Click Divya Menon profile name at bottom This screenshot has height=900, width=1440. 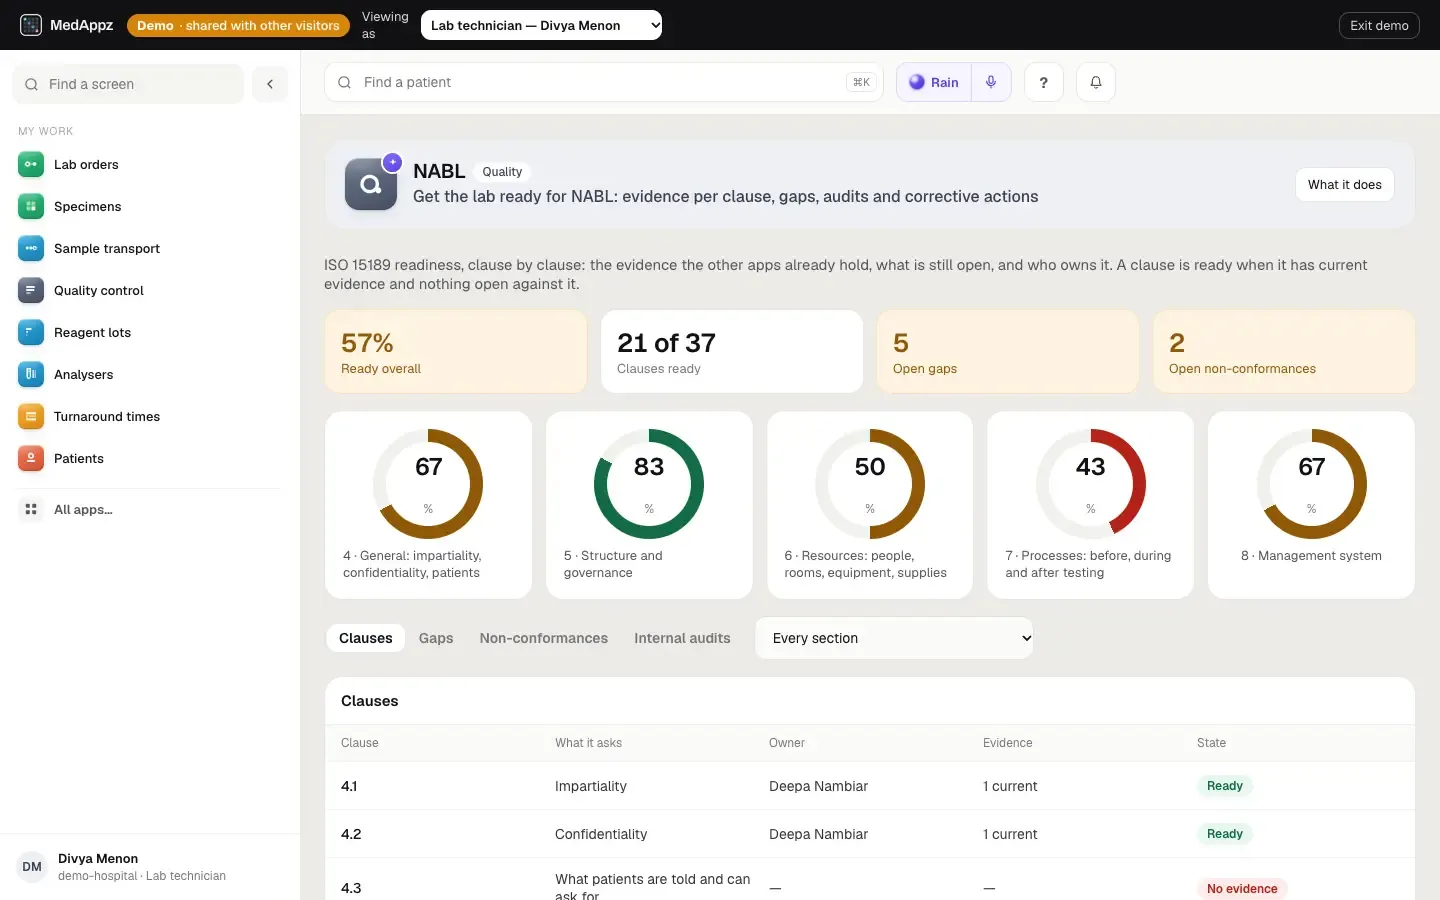coord(98,858)
